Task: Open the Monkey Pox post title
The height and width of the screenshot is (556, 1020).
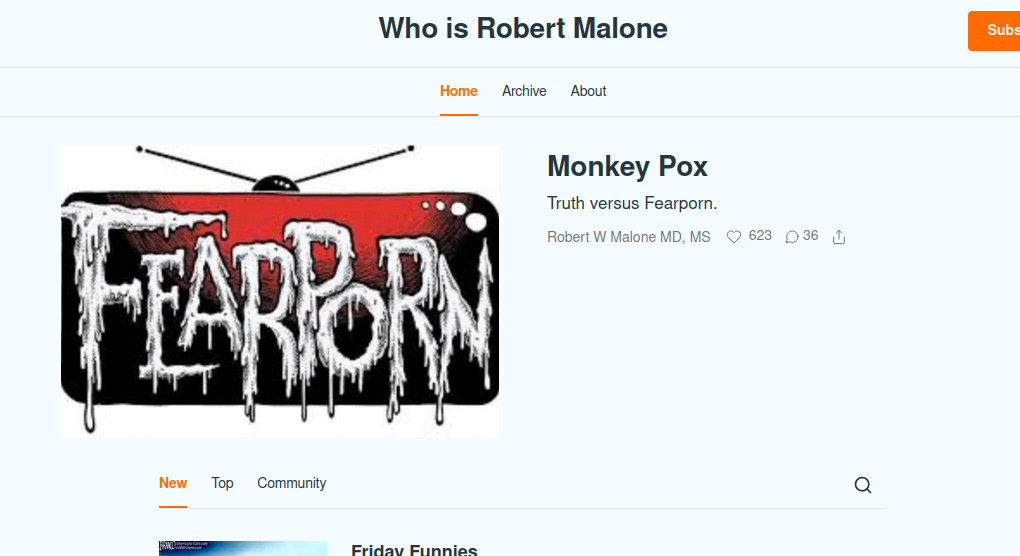Action: click(627, 166)
